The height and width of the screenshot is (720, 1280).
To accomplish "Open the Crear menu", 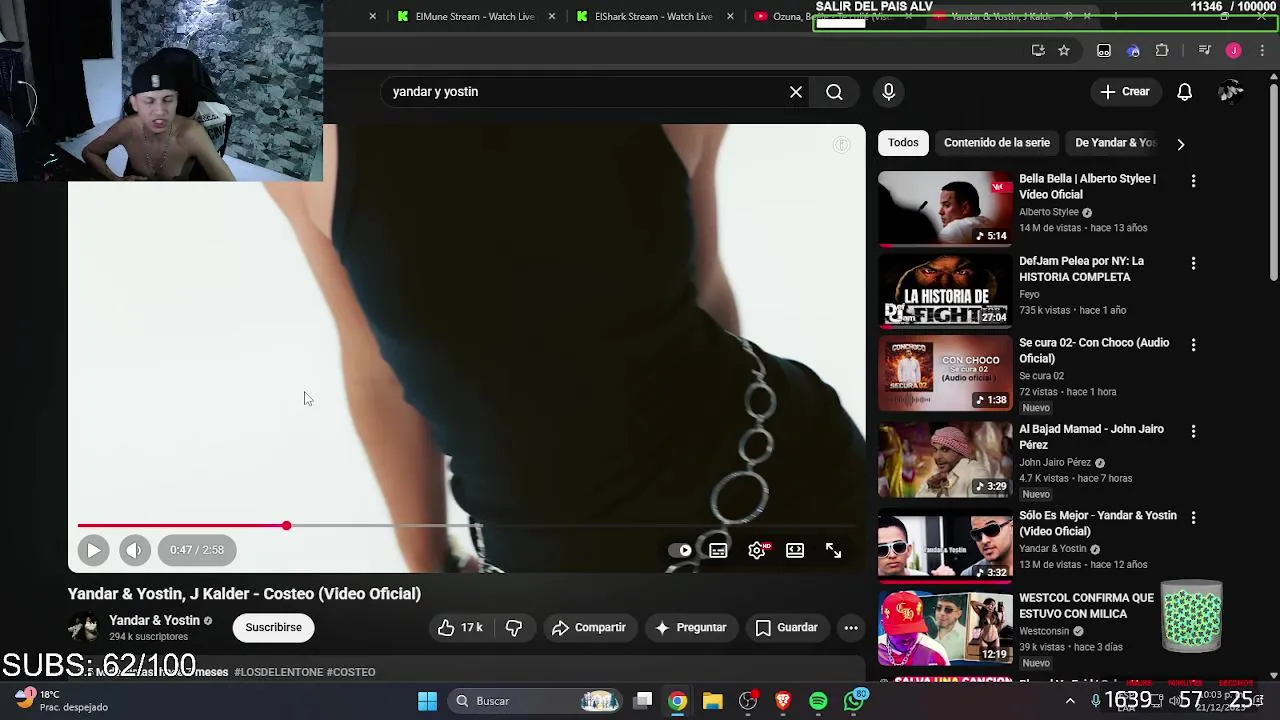I will 1126,92.
